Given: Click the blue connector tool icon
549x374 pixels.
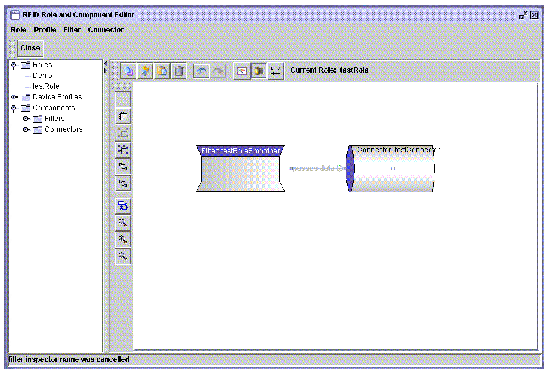Looking at the screenshot, I should coord(123,206).
